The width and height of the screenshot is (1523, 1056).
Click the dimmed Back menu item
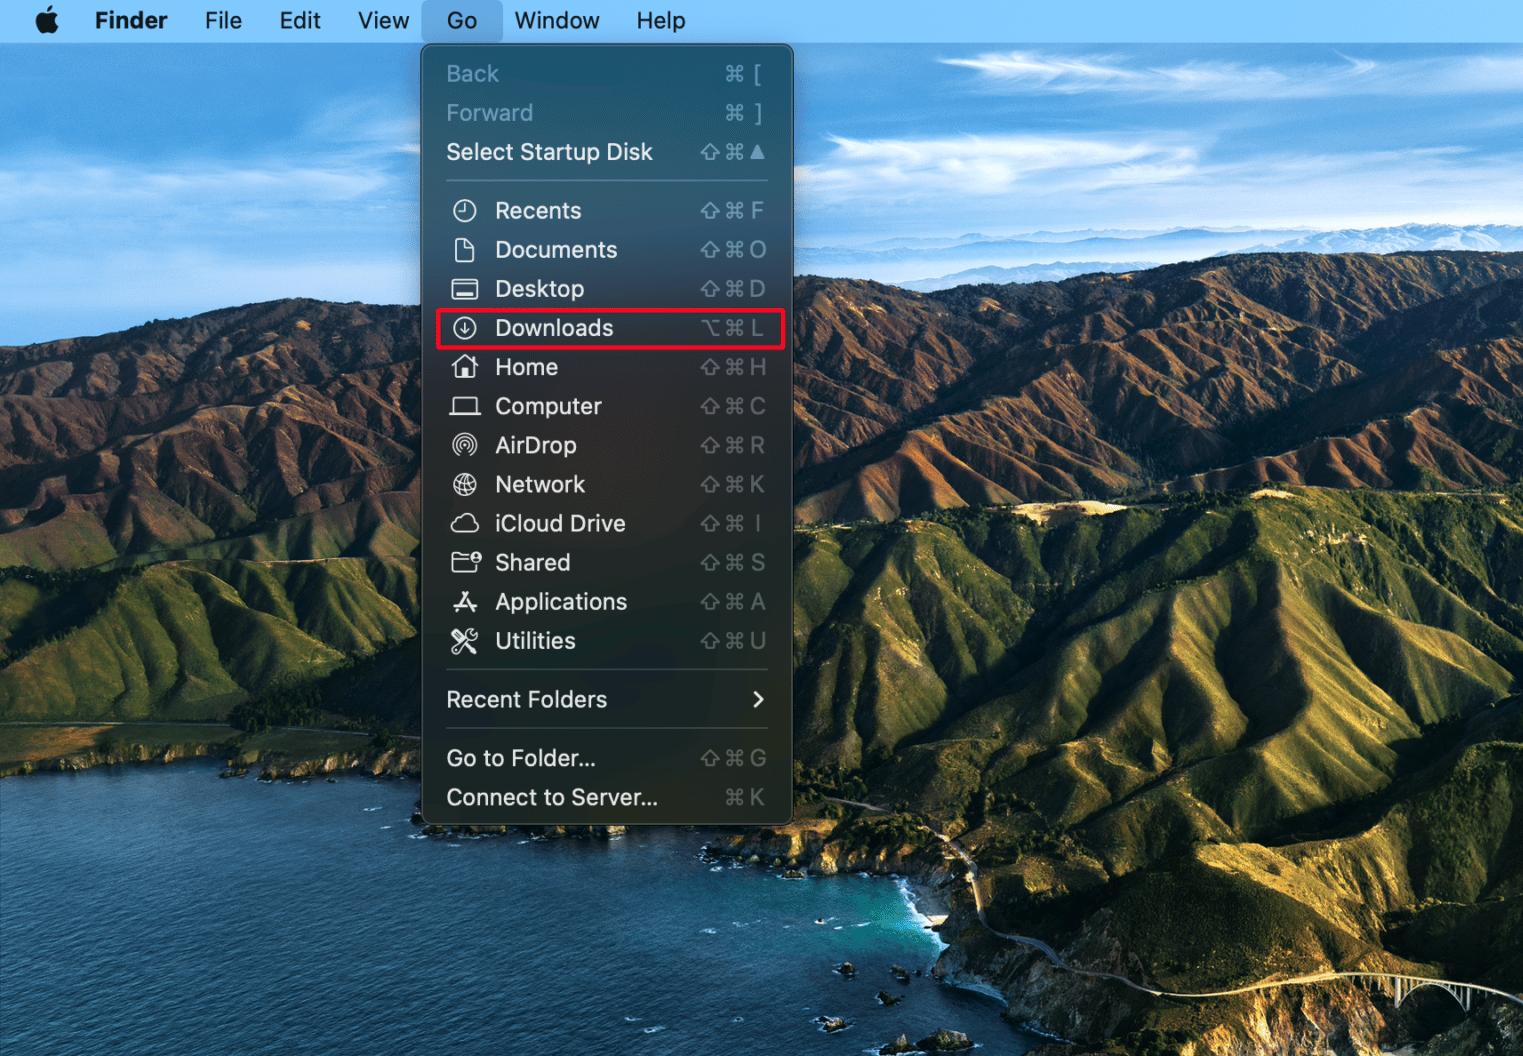pyautogui.click(x=607, y=74)
